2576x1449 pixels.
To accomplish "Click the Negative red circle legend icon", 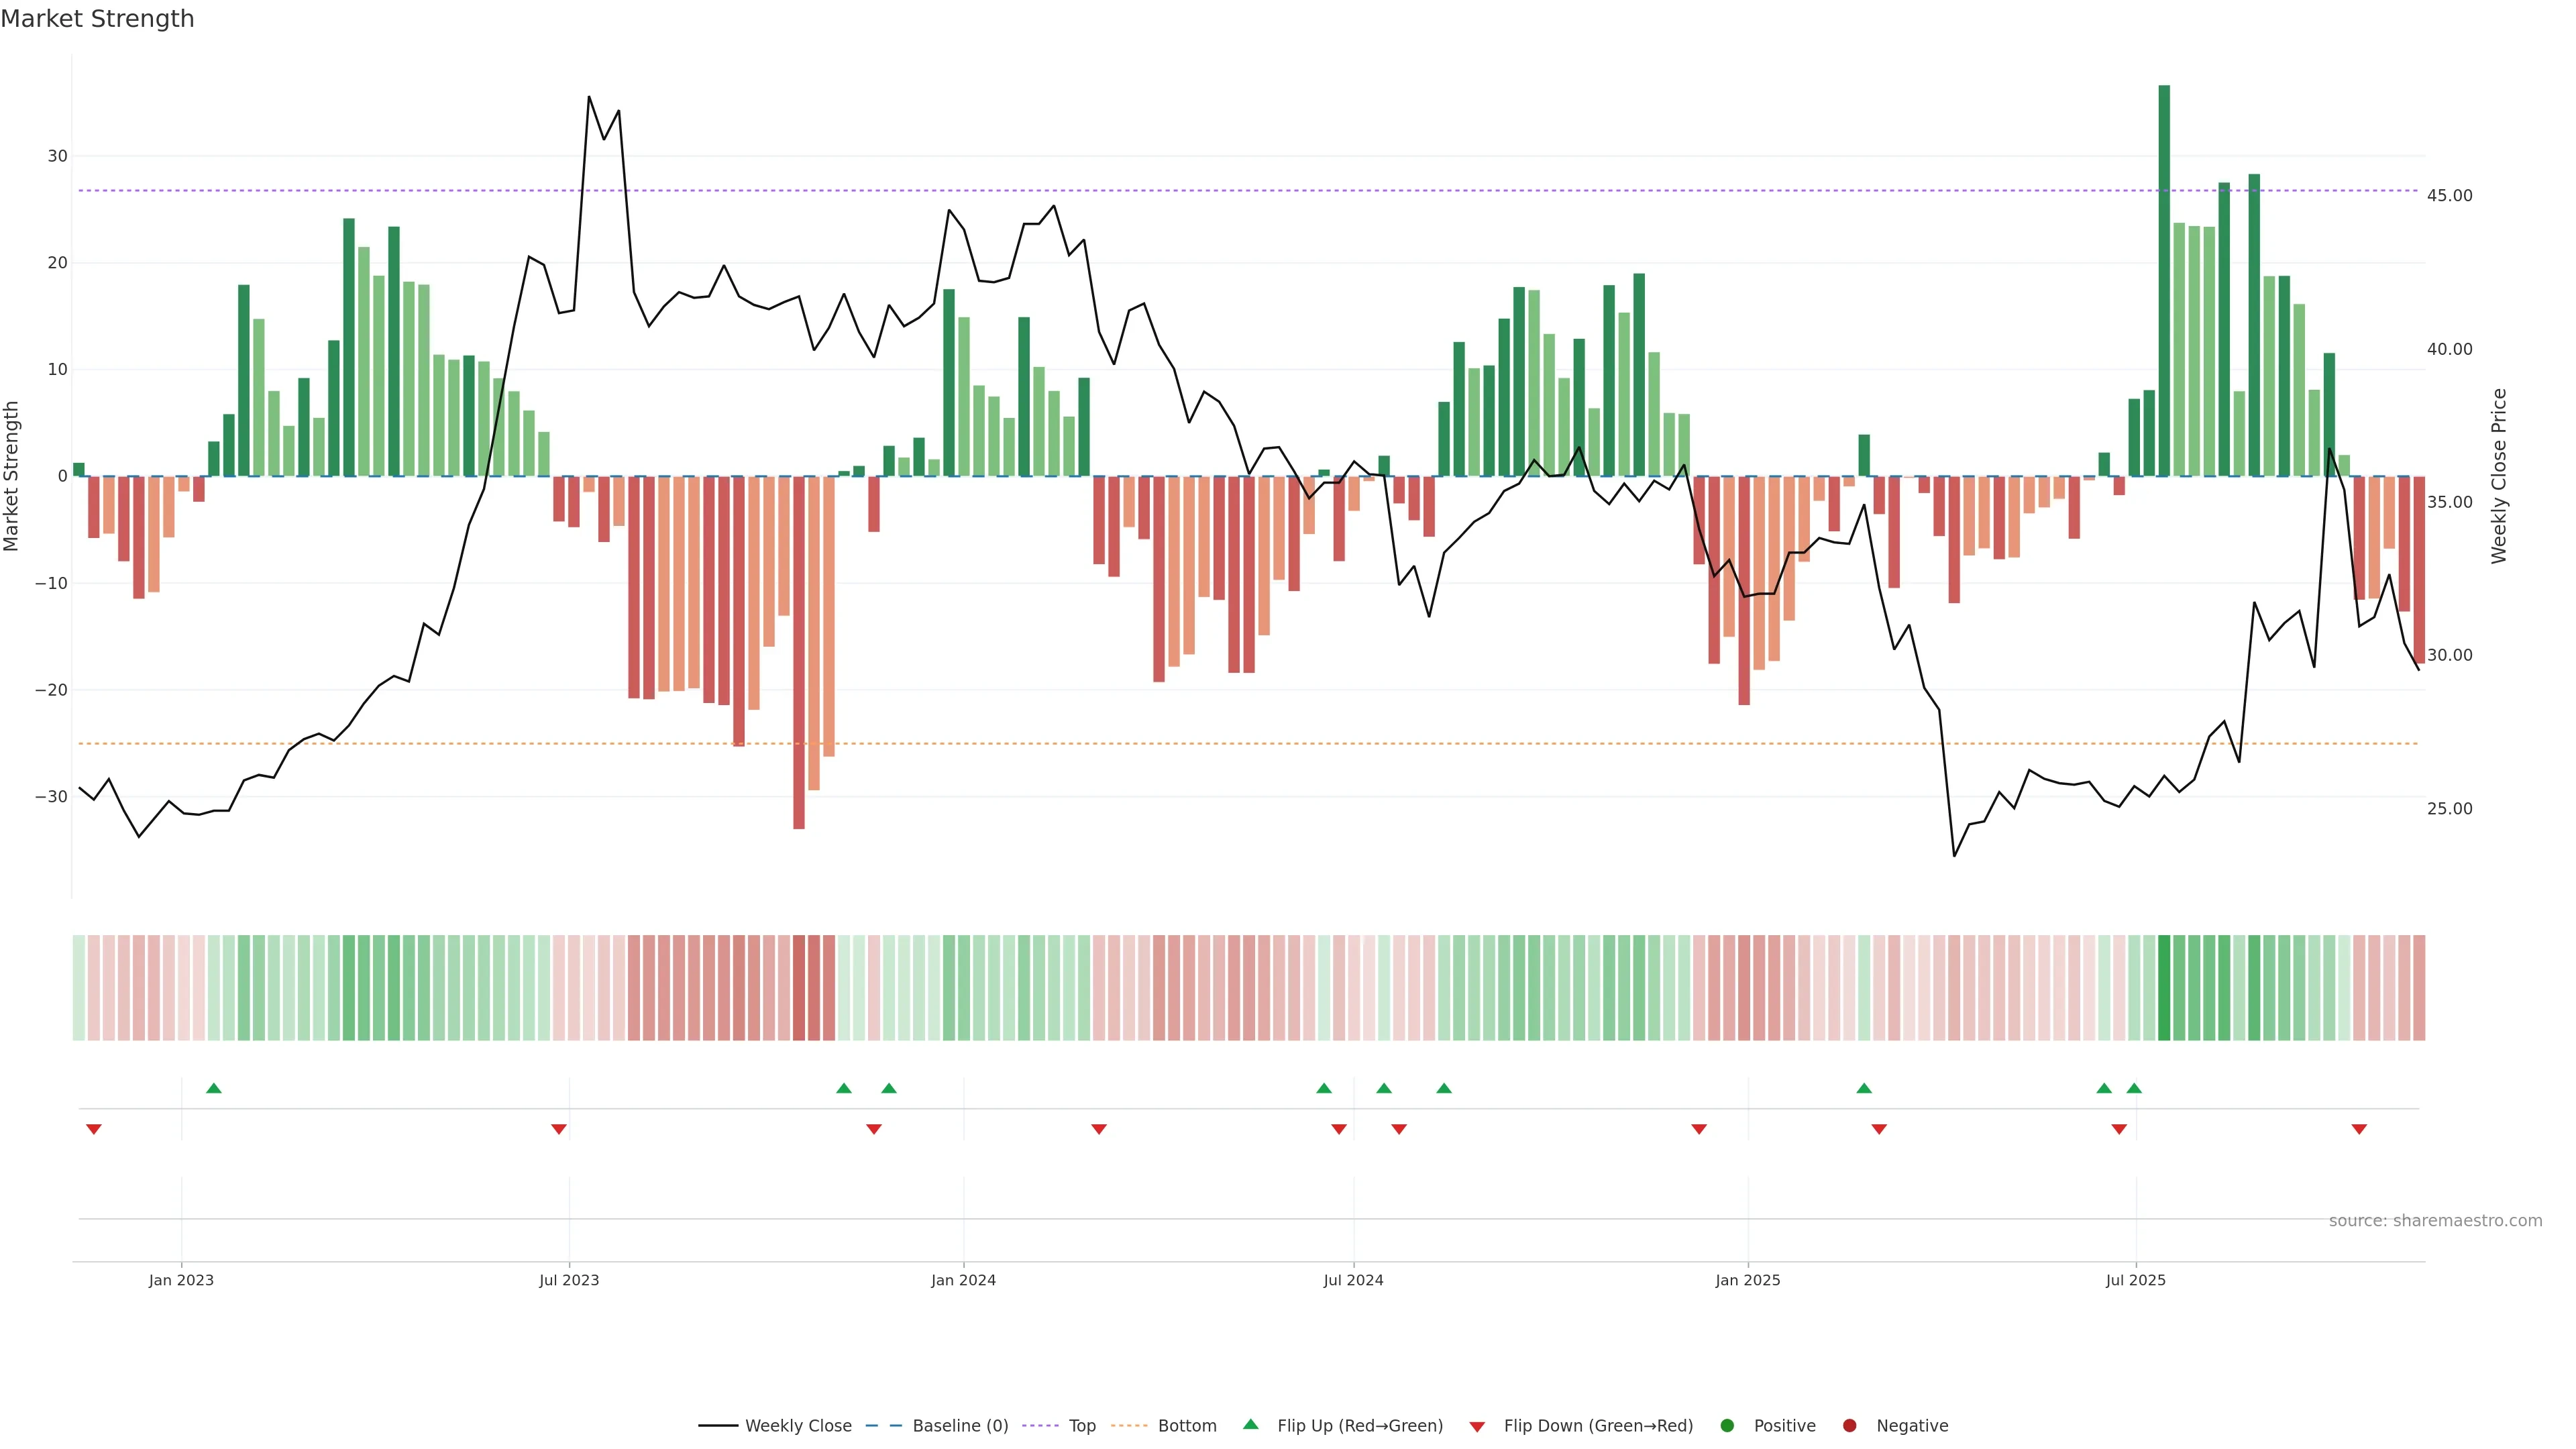I will pos(1849,1426).
